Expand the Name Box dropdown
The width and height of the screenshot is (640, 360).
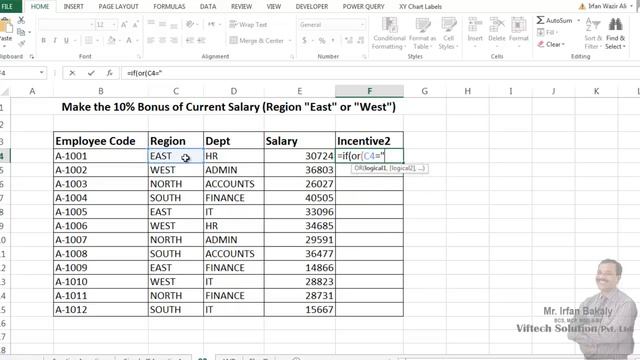coord(42,73)
